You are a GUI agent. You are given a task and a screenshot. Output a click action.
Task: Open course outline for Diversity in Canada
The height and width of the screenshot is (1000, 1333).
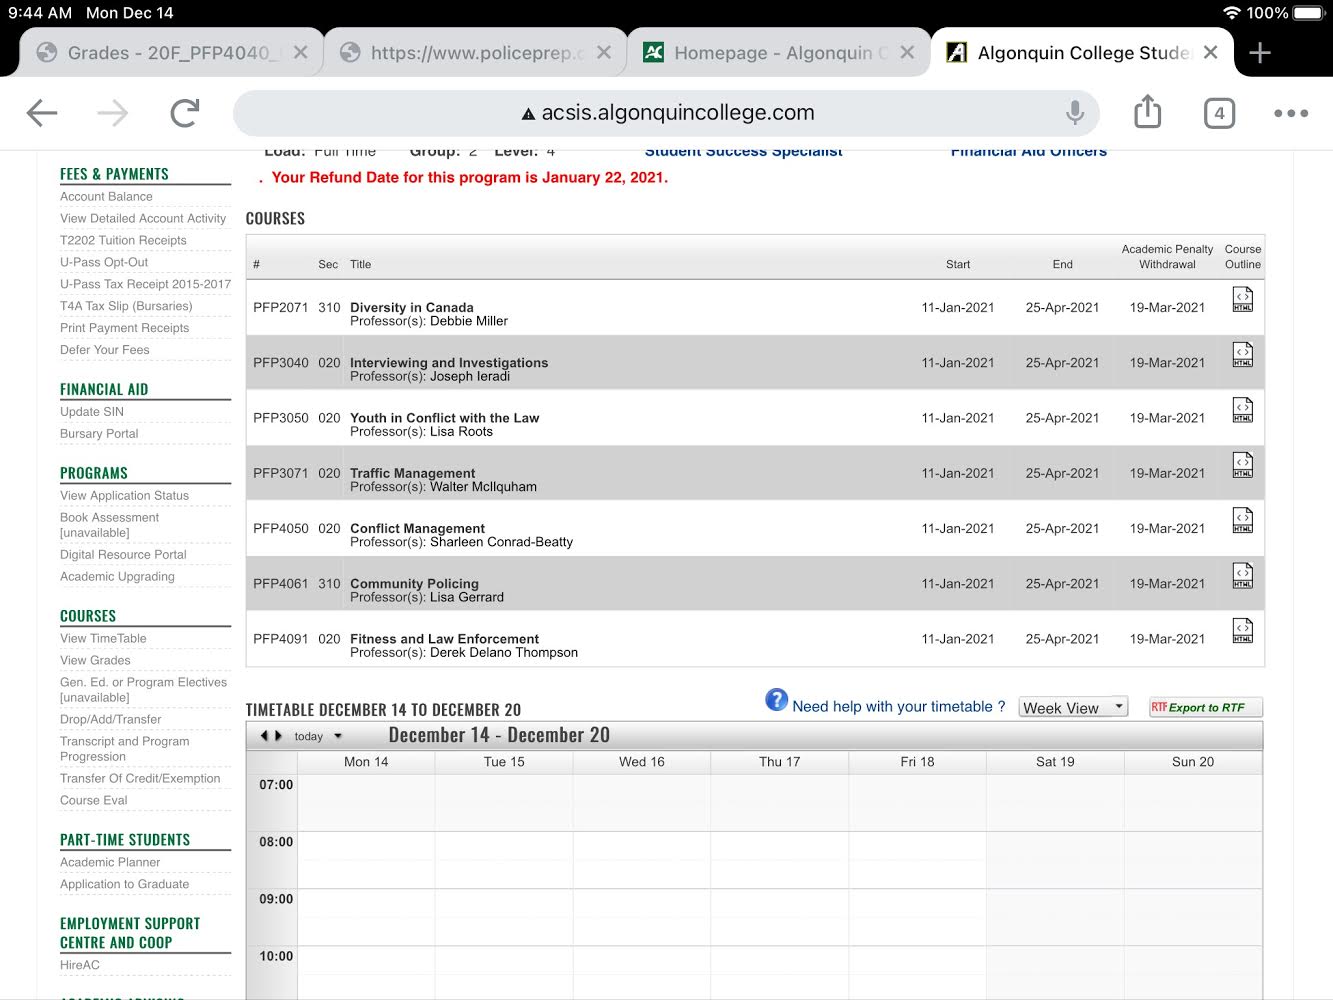click(x=1242, y=299)
